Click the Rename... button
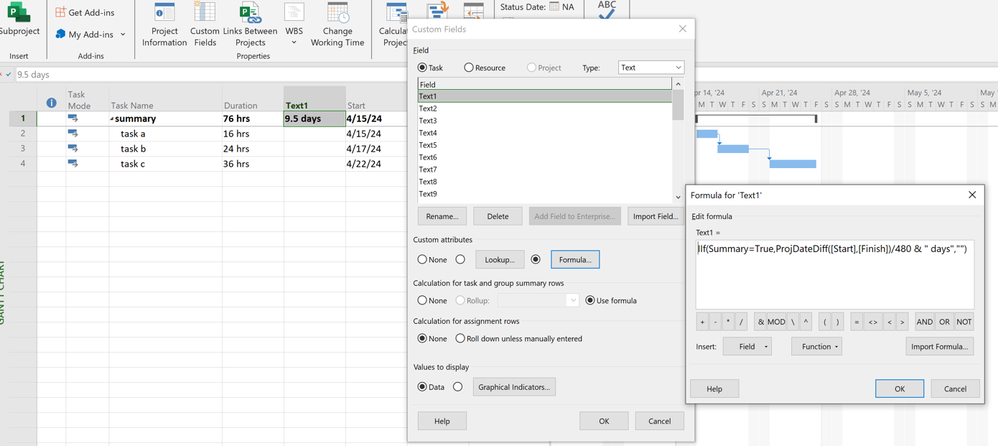998x446 pixels. point(442,216)
